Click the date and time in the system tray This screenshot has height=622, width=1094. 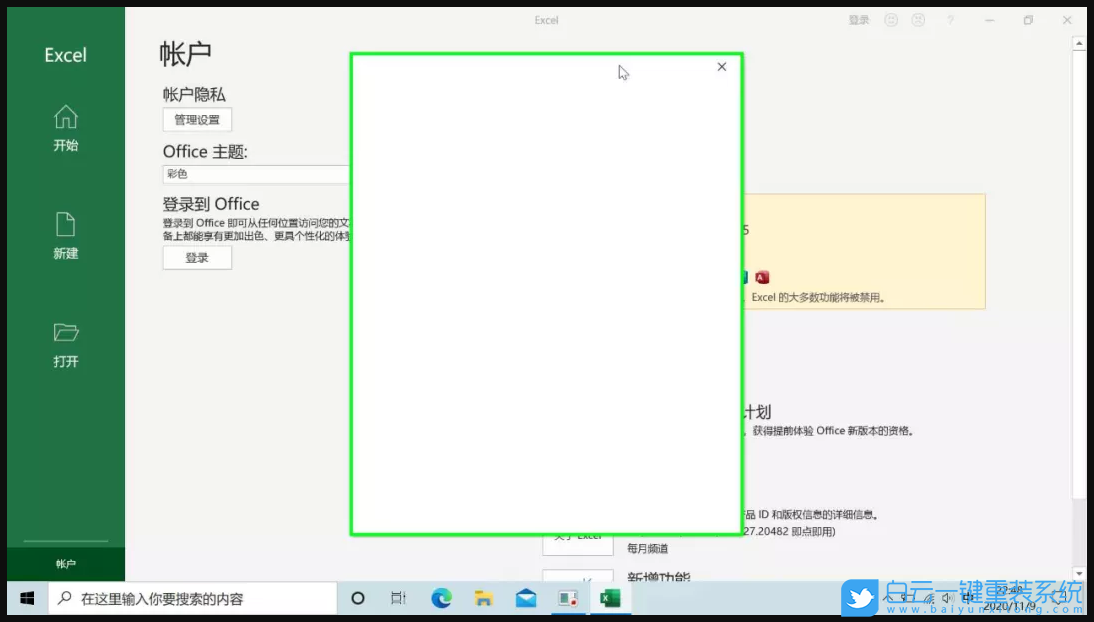1010,597
